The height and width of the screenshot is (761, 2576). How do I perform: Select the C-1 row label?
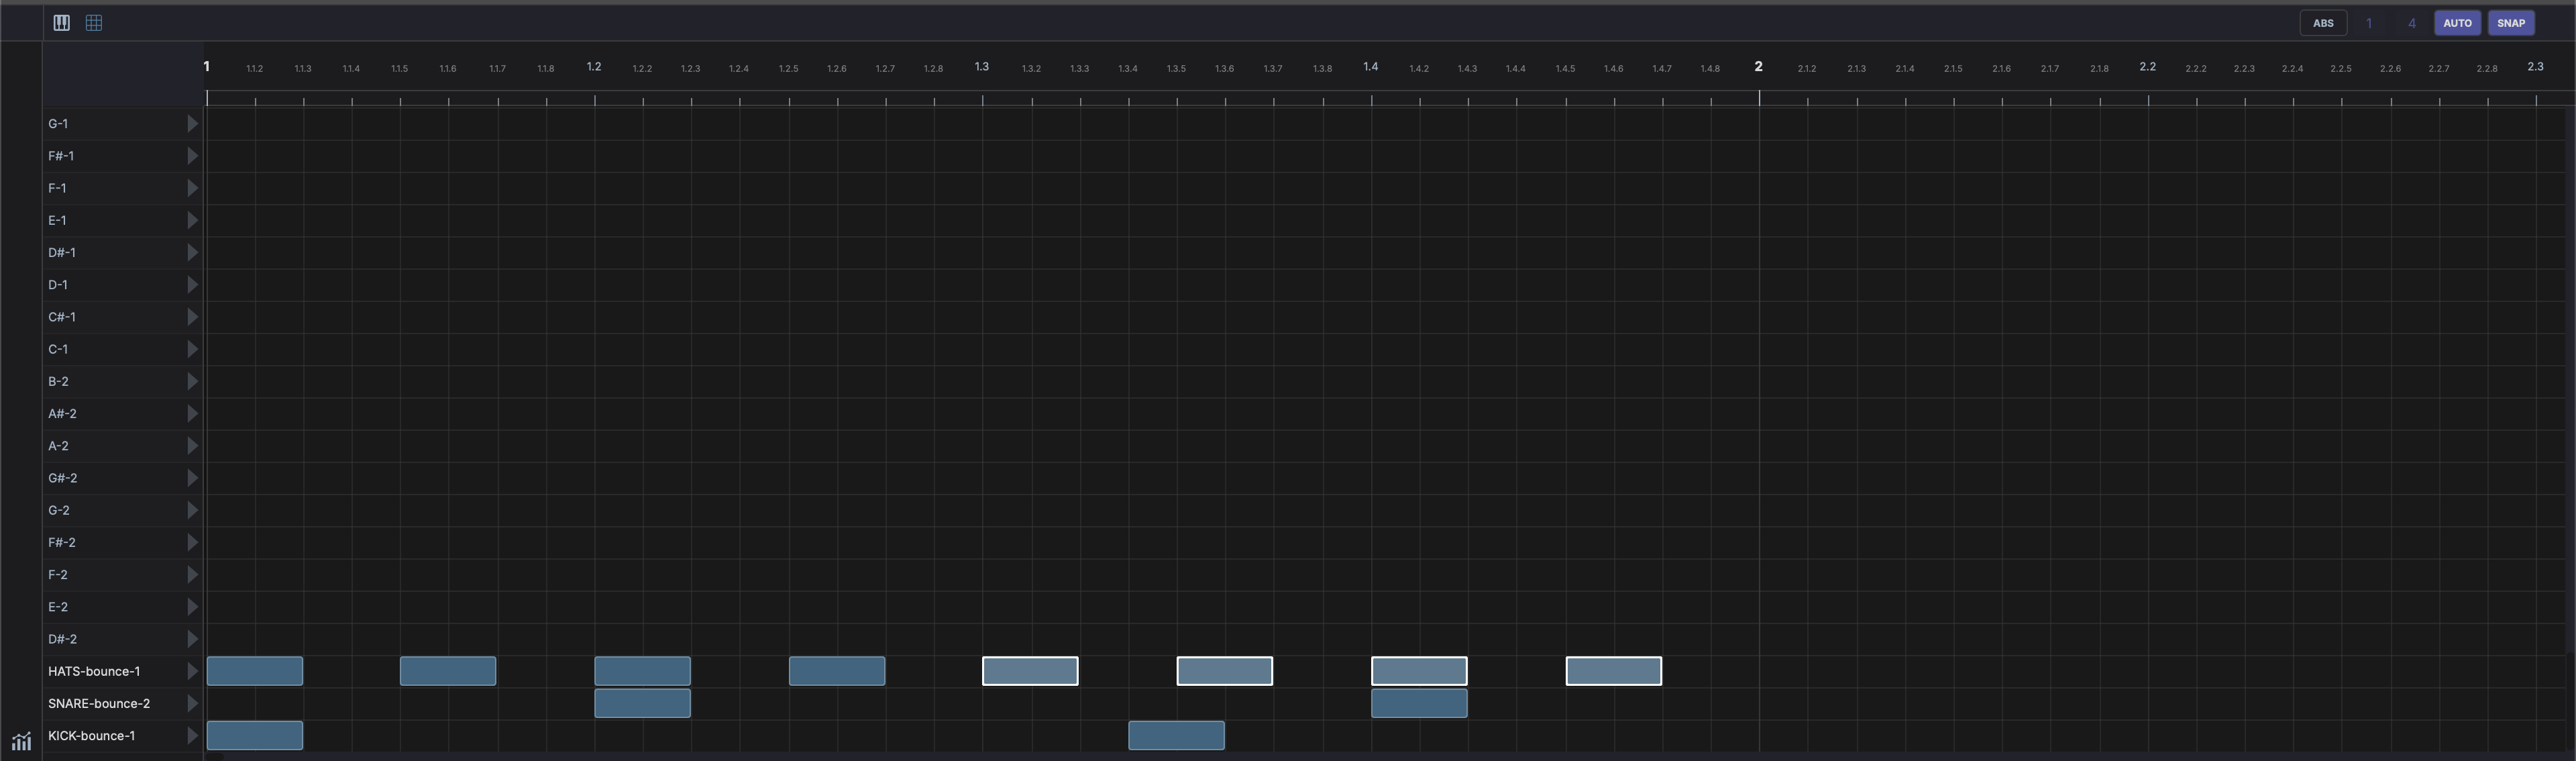[58, 348]
